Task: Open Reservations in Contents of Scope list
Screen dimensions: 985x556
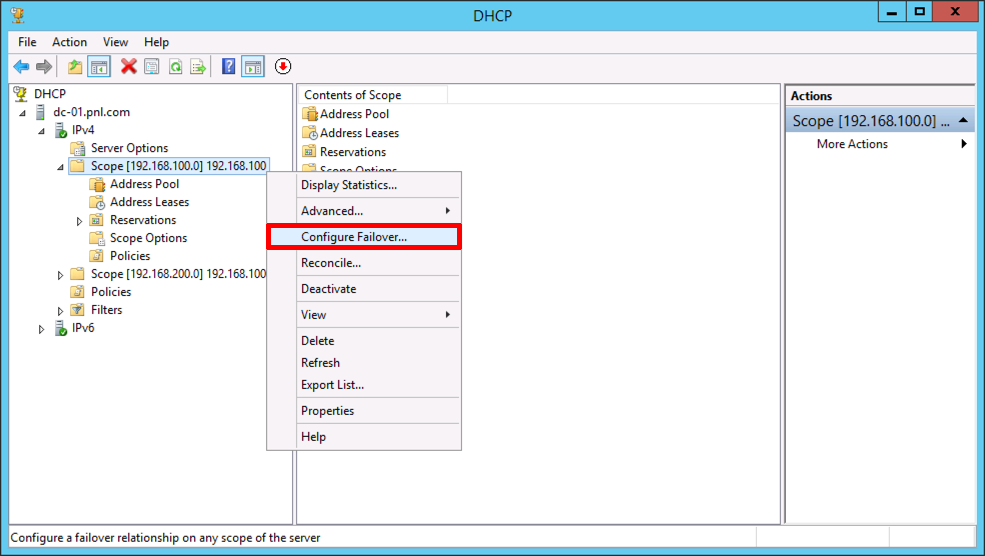Action: point(352,152)
